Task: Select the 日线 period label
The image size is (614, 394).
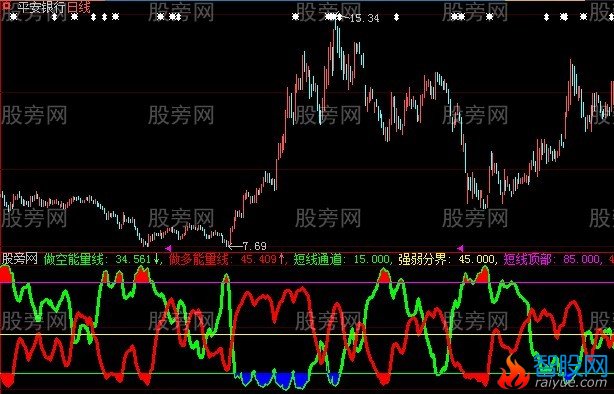Action: pos(79,7)
